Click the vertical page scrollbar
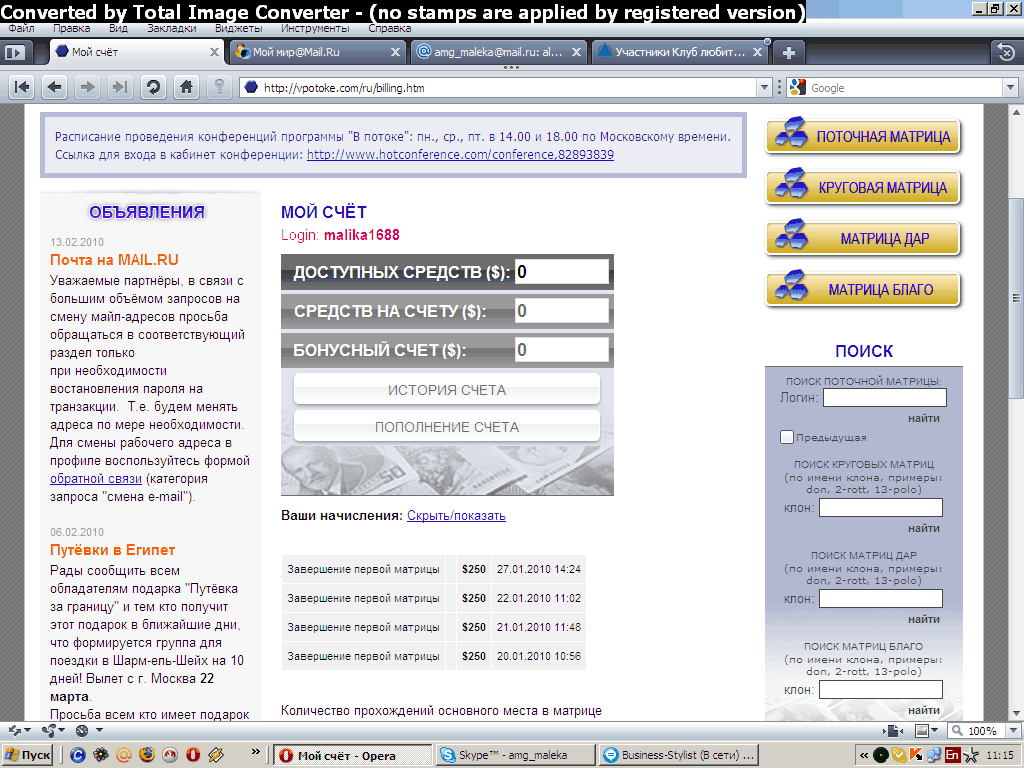Viewport: 1024px width, 768px height. [1016, 411]
